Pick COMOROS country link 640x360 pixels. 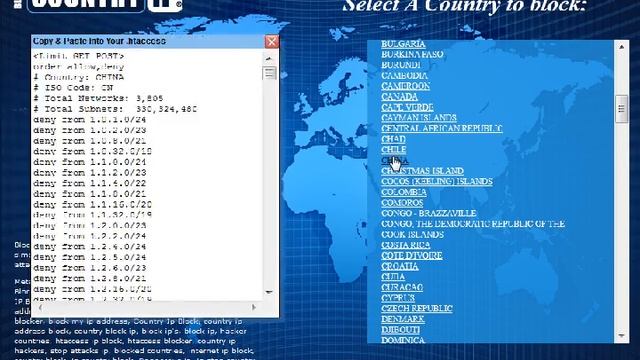pyautogui.click(x=402, y=203)
